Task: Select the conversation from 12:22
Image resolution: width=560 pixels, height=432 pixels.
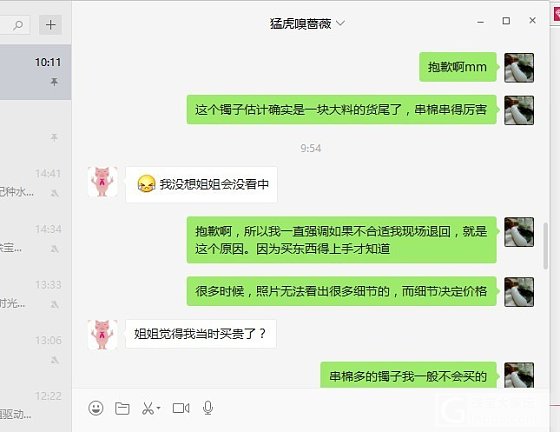Action: point(35,406)
